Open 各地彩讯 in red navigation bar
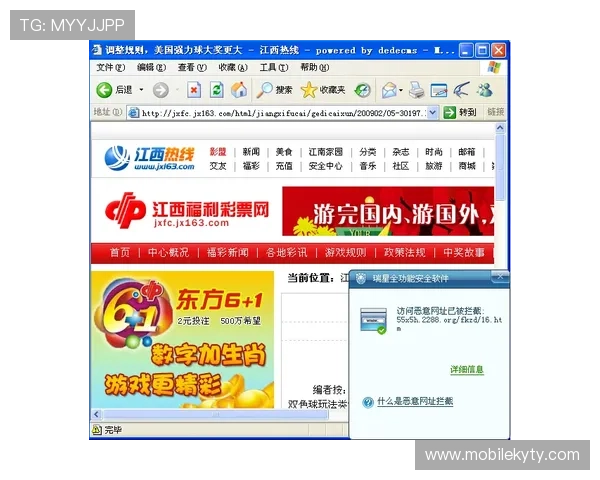This screenshot has height=480, width=600. coord(287,253)
